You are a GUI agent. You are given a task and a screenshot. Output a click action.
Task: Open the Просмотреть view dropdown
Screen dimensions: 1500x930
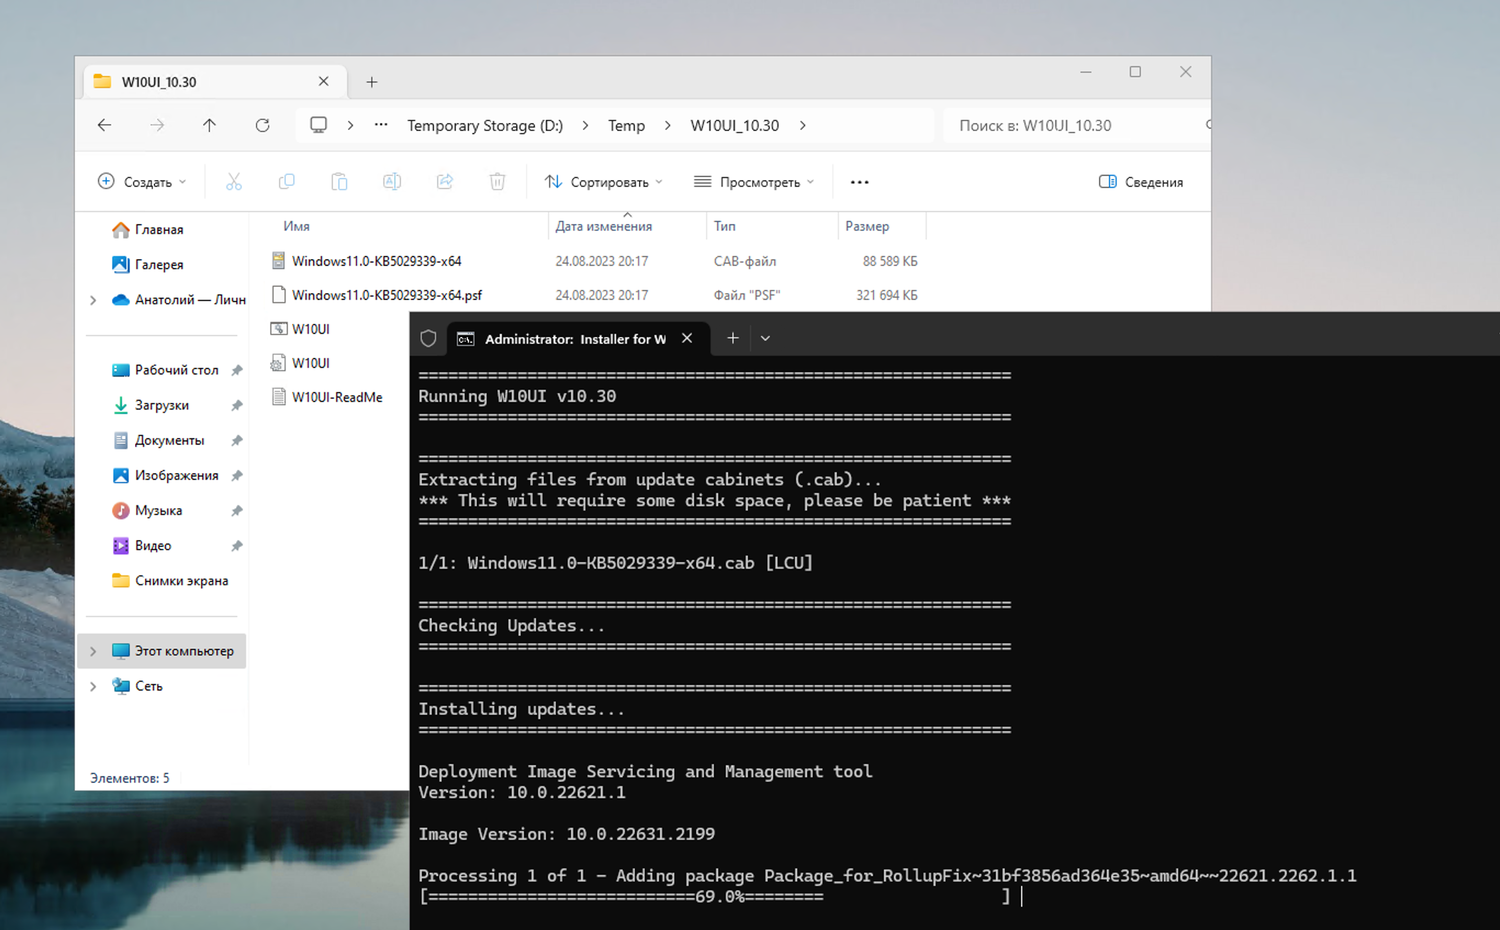[754, 182]
